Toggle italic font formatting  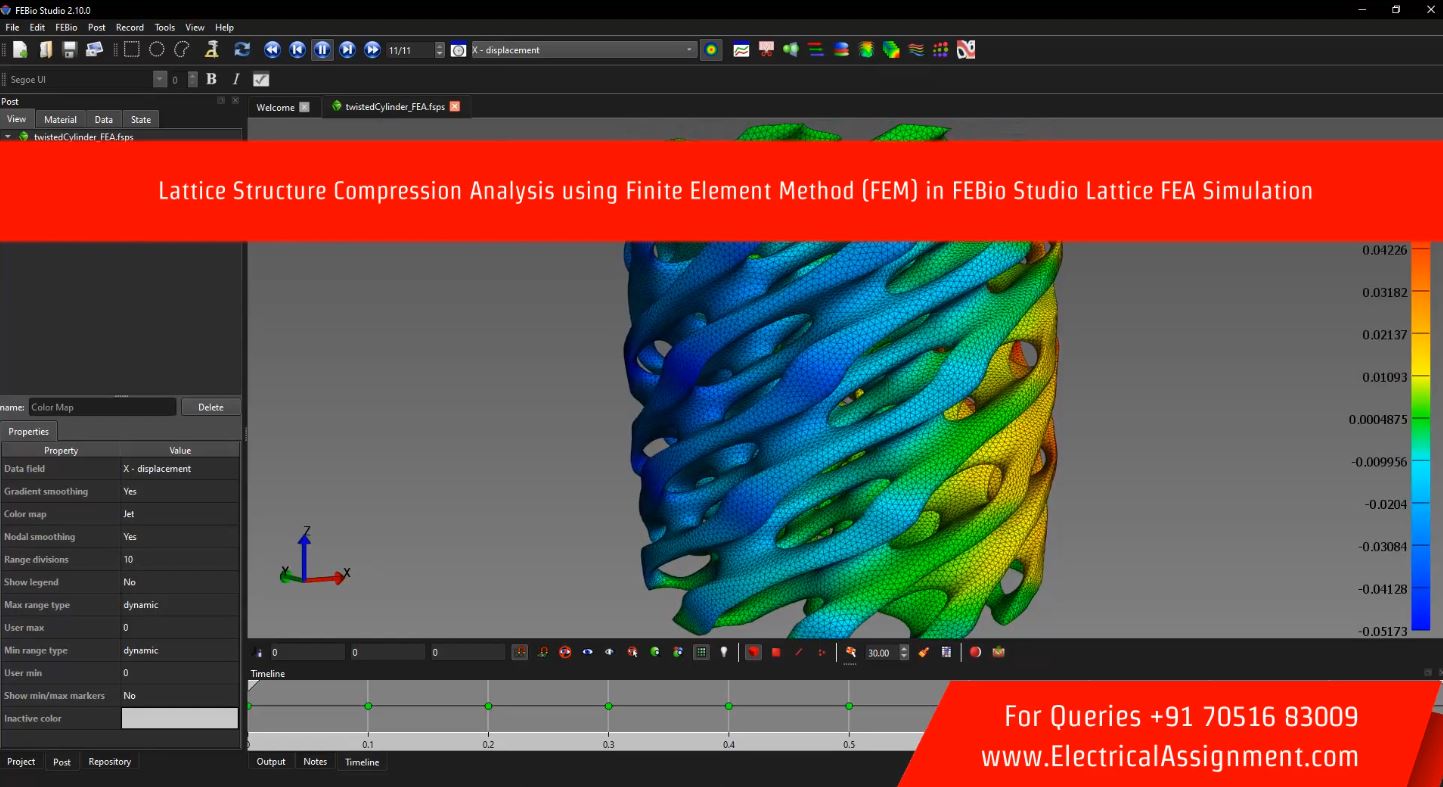pos(236,79)
